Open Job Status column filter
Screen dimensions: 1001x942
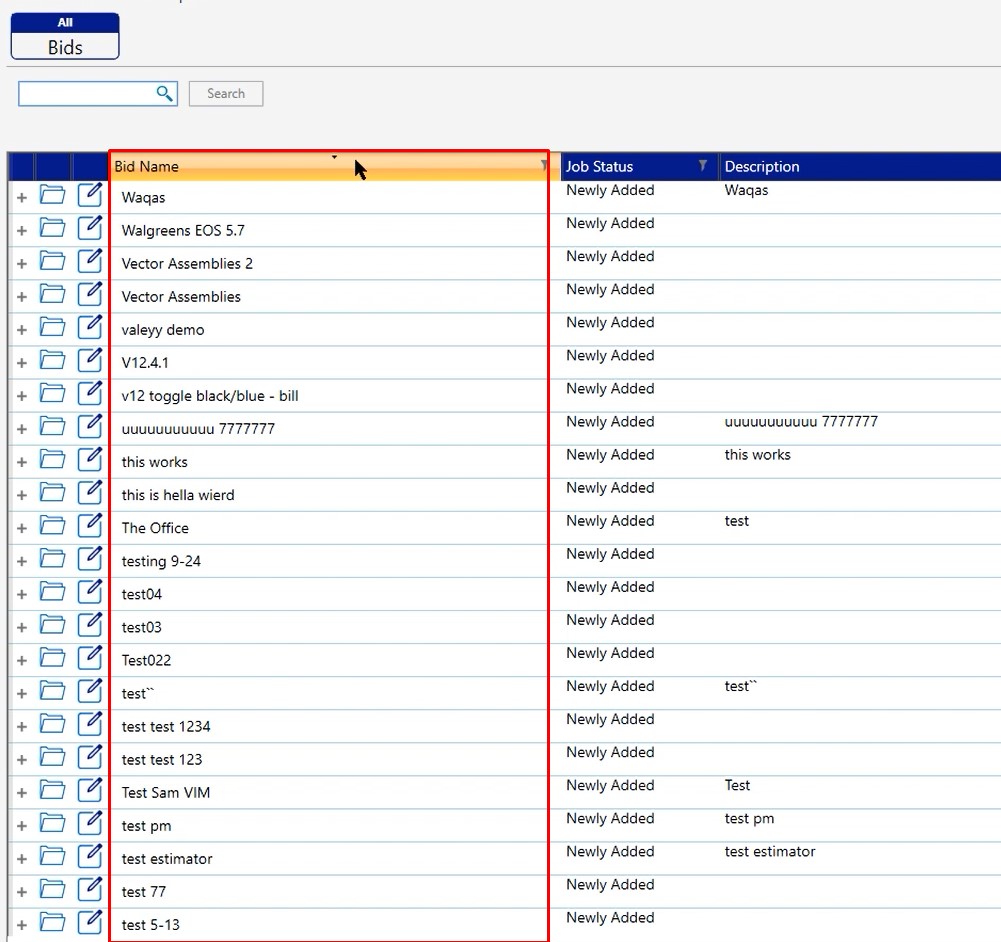(x=703, y=166)
